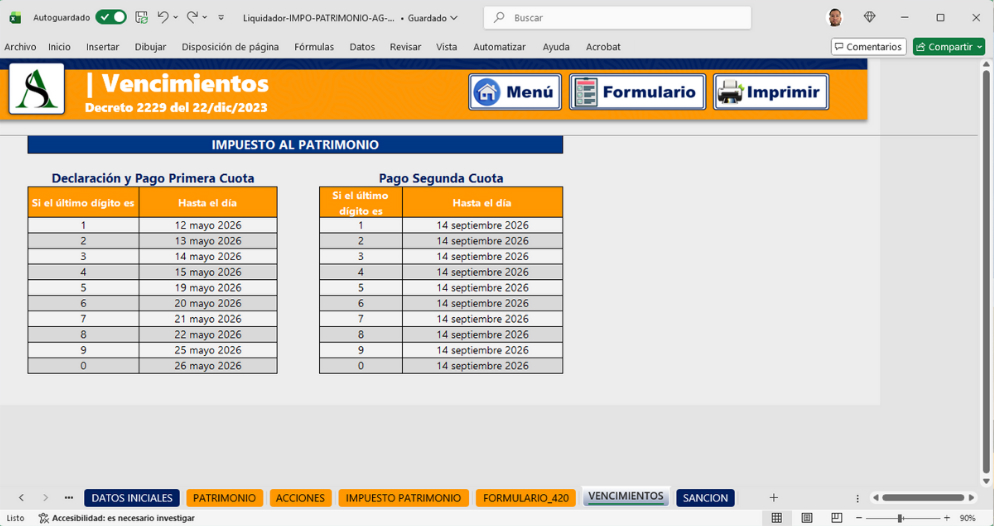
Task: Click the 90% zoom level
Action: click(967, 518)
